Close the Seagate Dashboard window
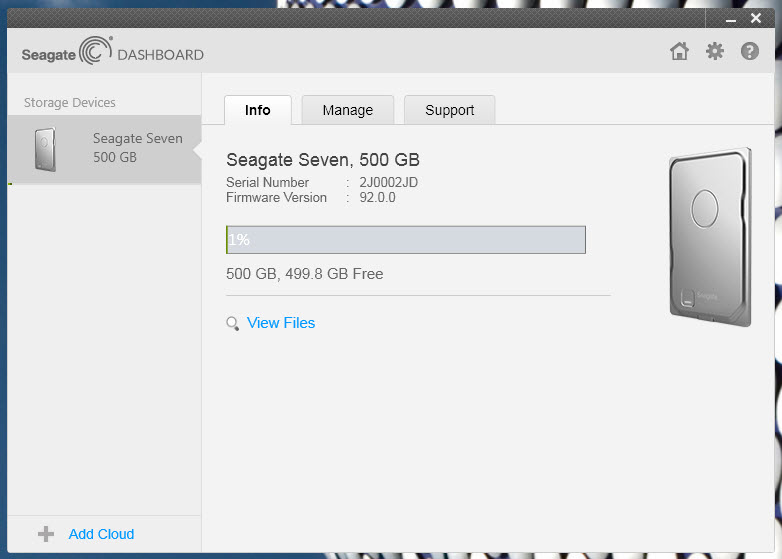Viewport: 782px width, 559px height. (x=756, y=18)
